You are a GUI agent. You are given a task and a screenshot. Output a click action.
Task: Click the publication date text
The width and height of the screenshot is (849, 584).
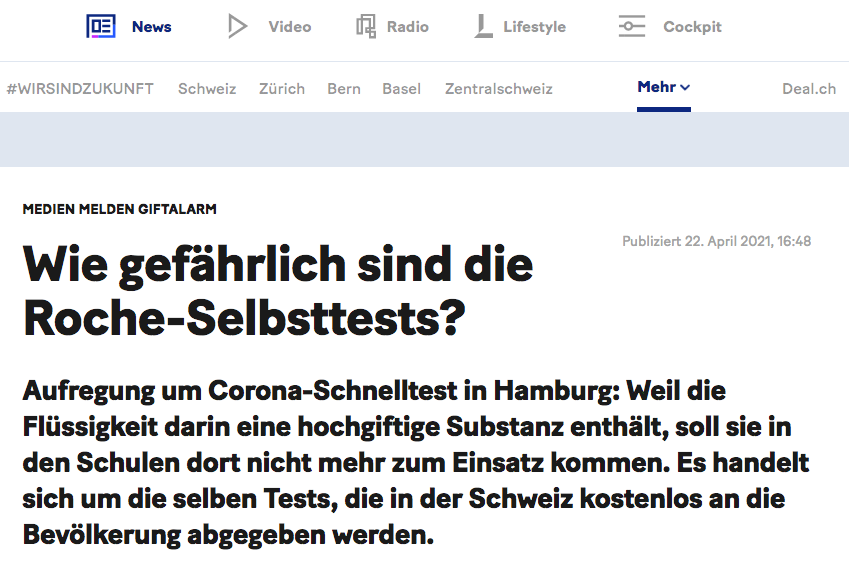[716, 241]
